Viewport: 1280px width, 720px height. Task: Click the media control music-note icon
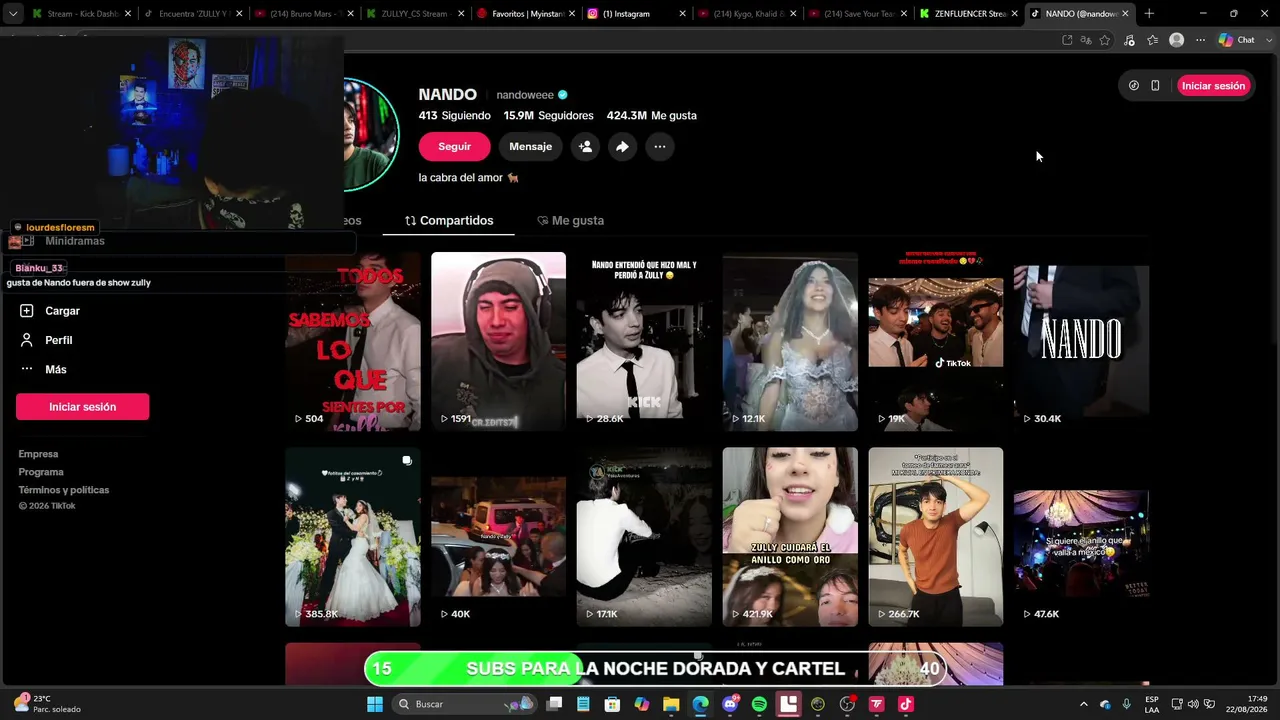[1129, 40]
